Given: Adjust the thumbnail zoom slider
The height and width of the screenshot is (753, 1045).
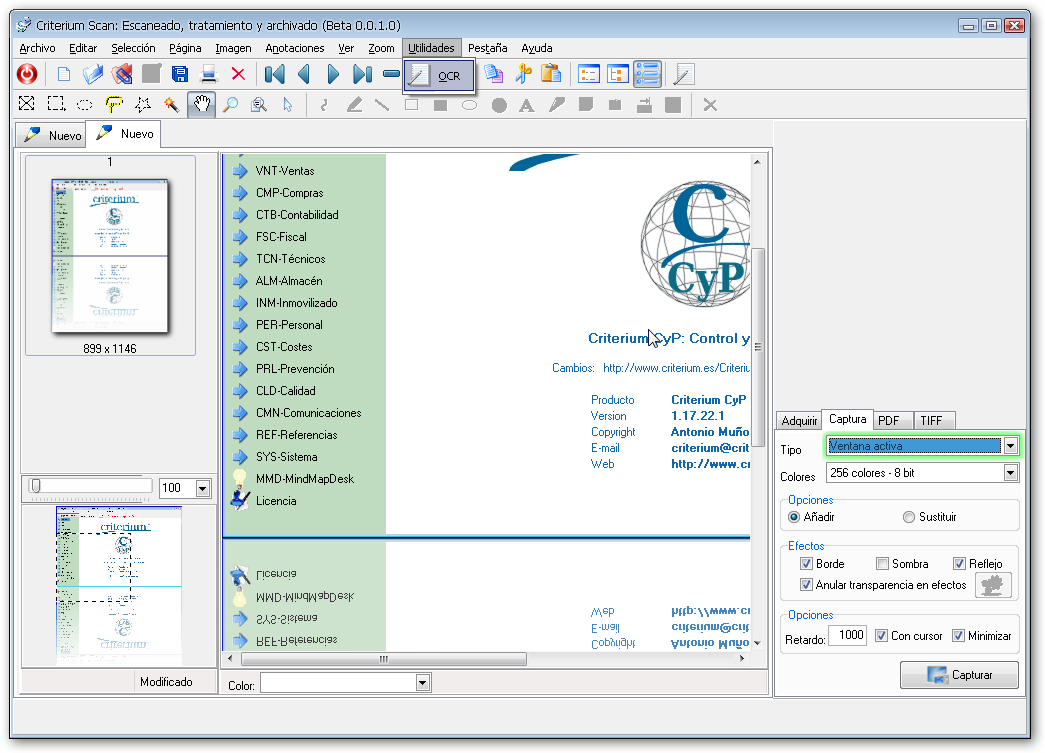Looking at the screenshot, I should pos(36,486).
